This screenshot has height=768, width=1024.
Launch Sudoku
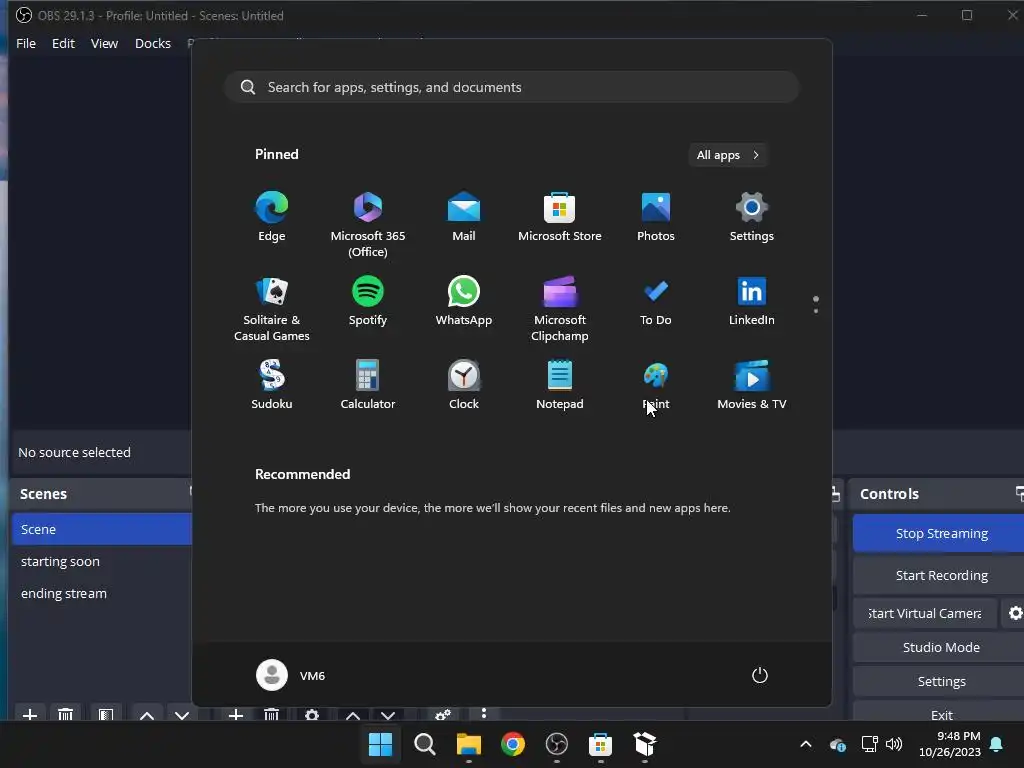click(x=272, y=385)
